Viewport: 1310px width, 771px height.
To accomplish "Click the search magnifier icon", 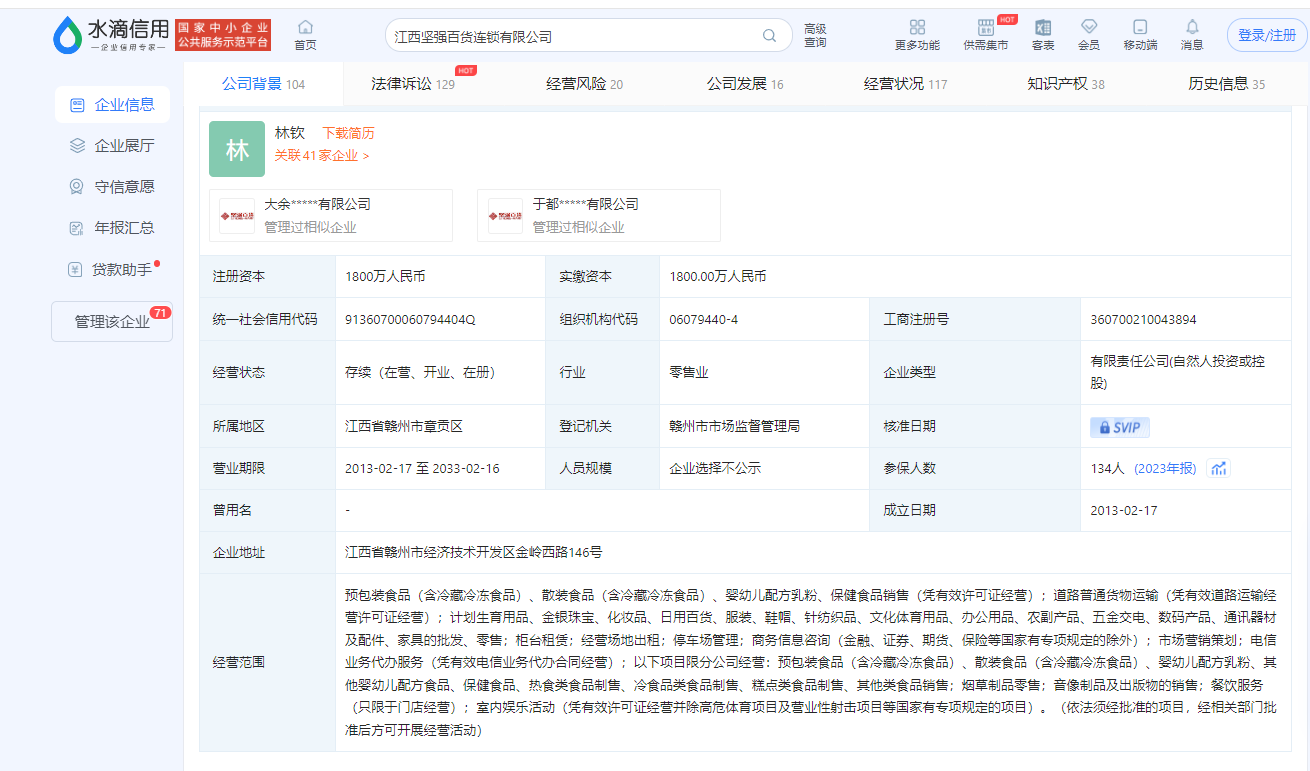I will pyautogui.click(x=770, y=36).
